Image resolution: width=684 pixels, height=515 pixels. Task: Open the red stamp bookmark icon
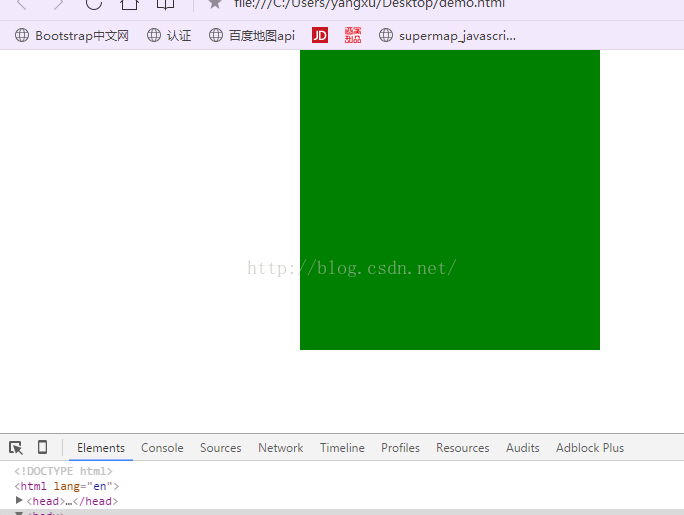coord(353,35)
